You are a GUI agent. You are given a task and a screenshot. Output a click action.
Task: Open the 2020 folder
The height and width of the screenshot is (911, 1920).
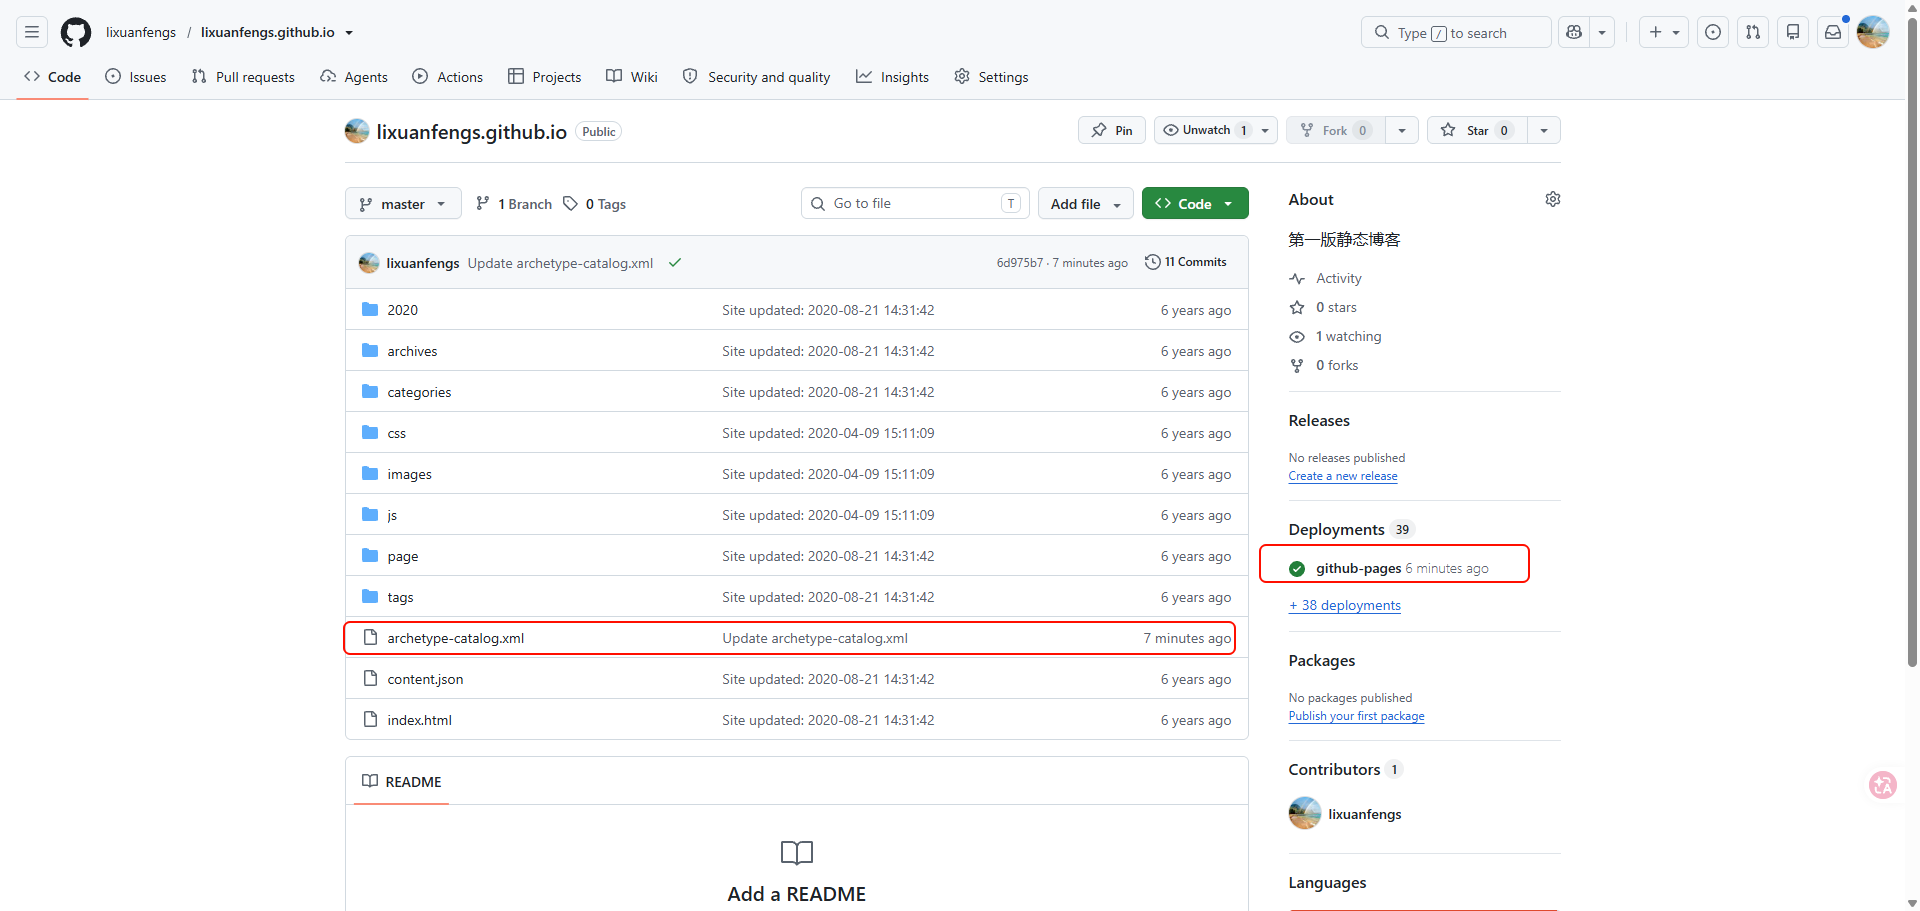(x=403, y=310)
